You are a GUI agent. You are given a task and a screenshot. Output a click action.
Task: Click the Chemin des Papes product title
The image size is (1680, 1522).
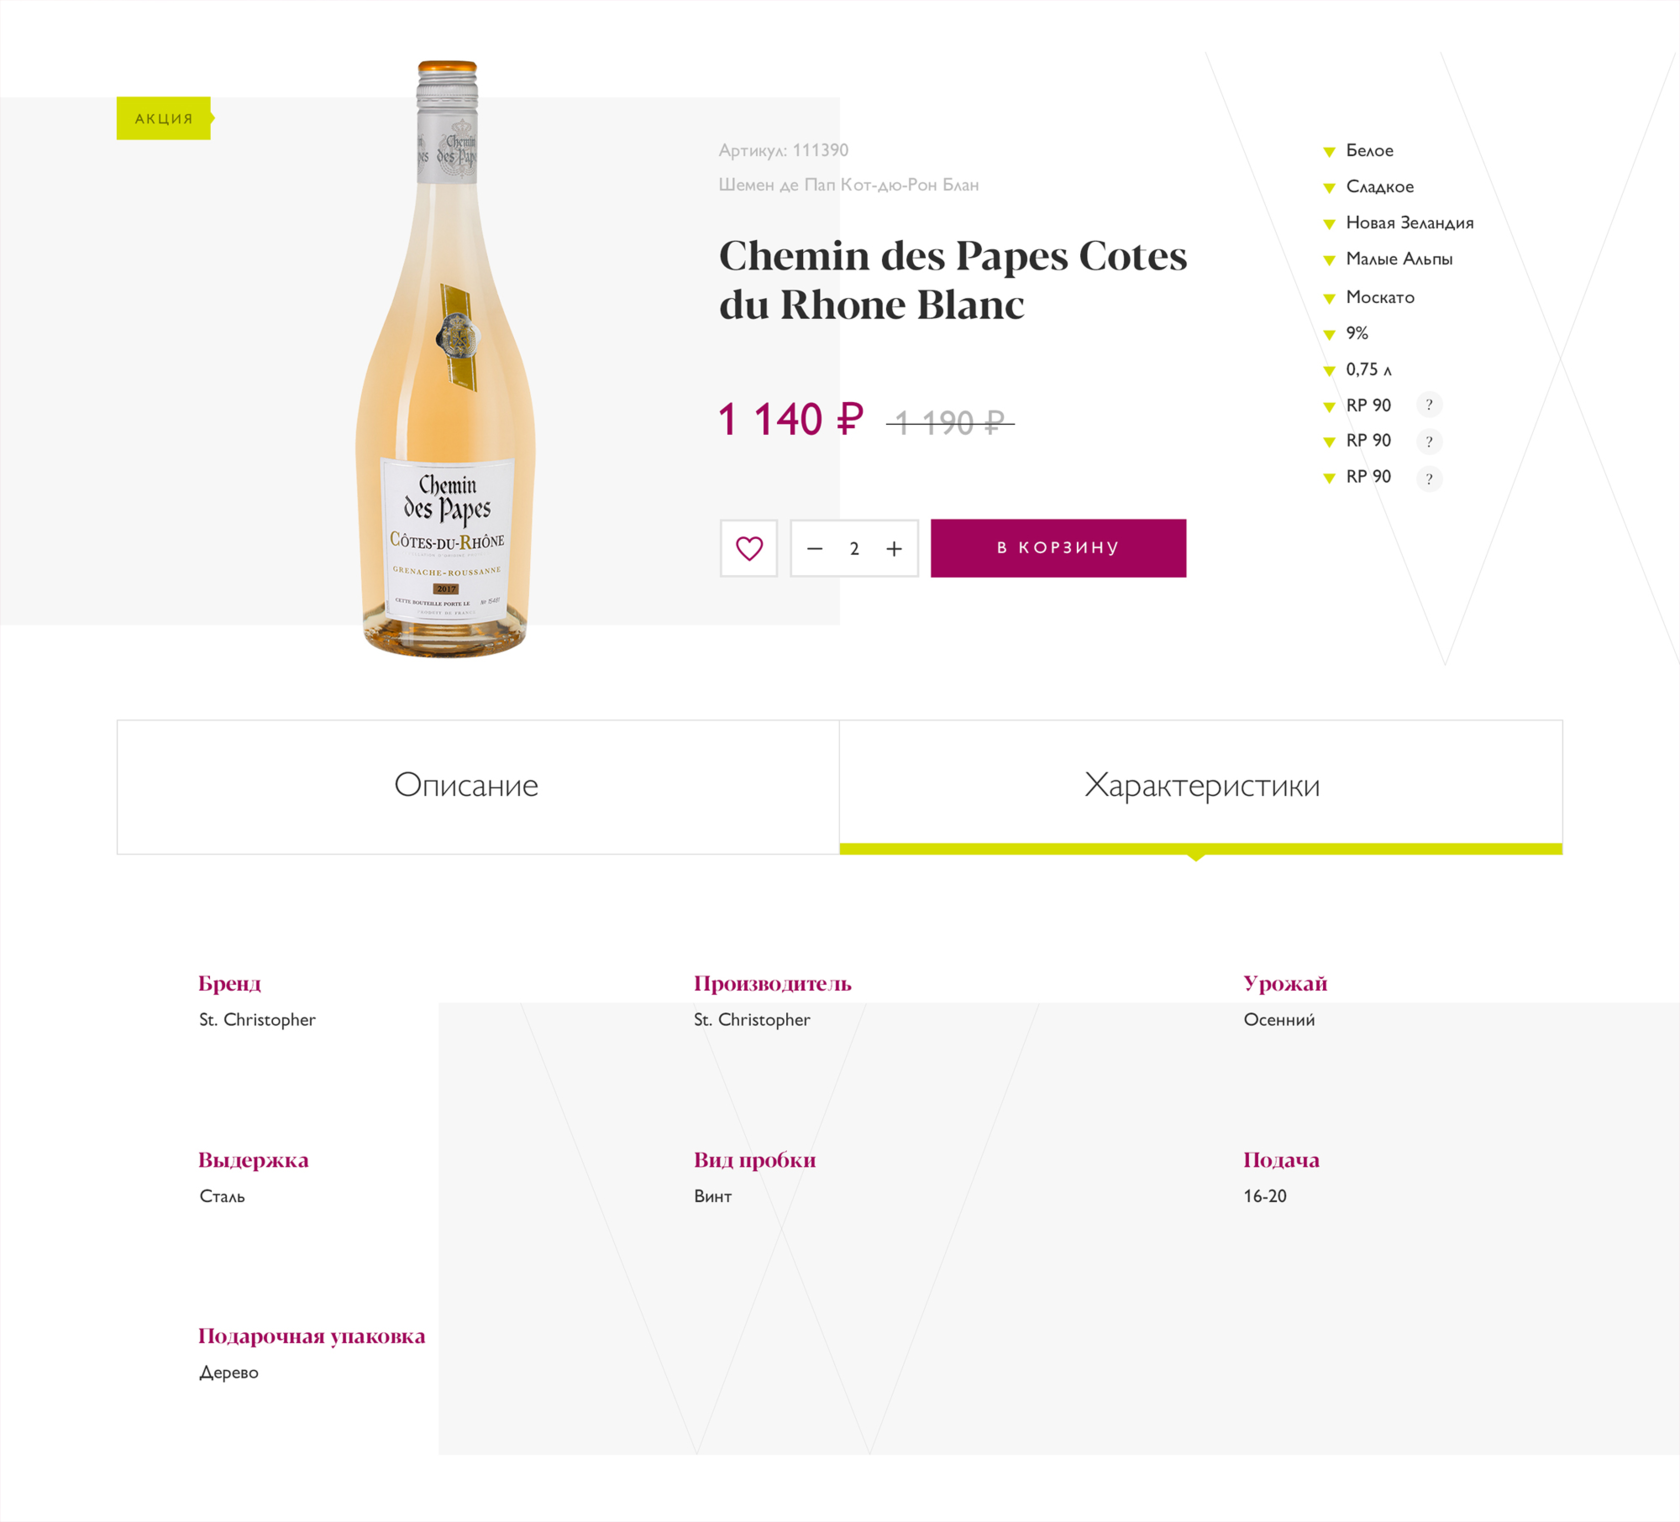click(952, 279)
